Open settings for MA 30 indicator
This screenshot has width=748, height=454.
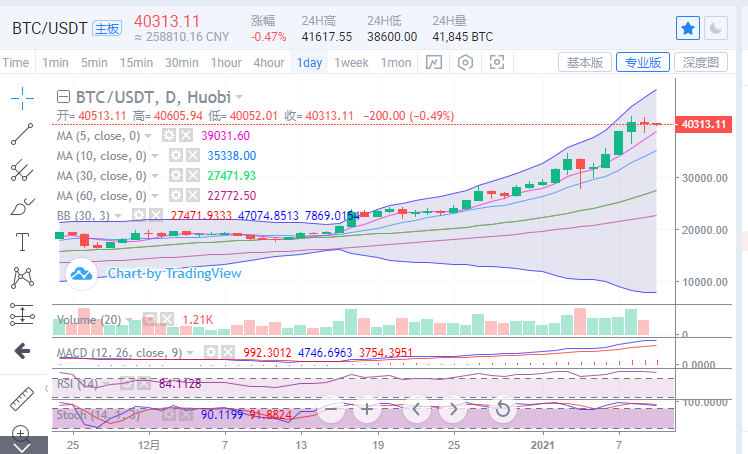click(176, 175)
